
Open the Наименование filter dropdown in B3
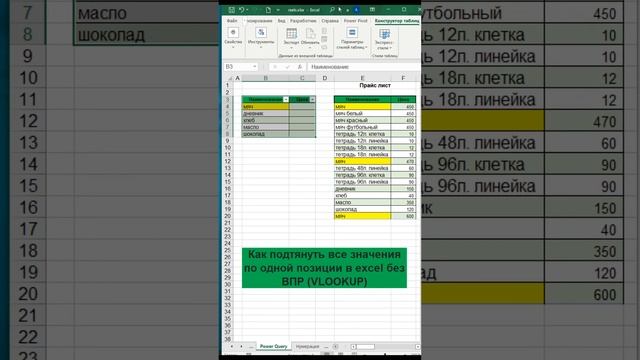click(286, 100)
